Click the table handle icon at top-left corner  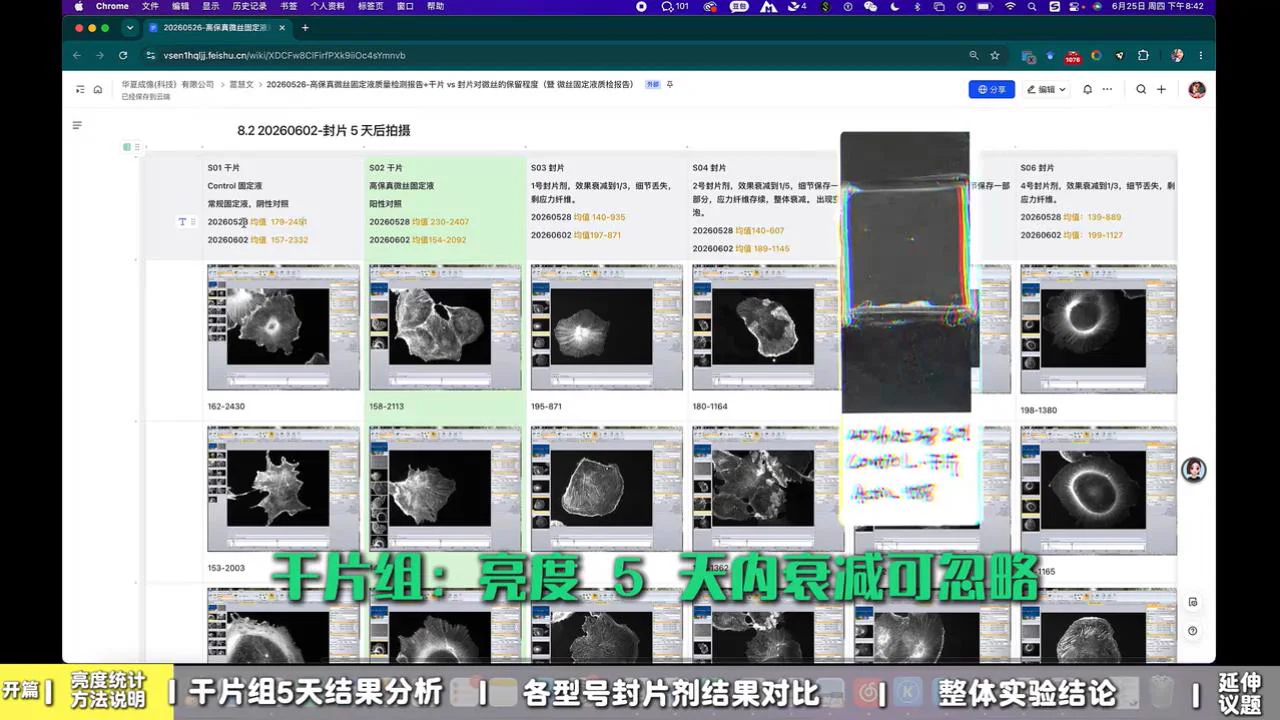point(127,147)
